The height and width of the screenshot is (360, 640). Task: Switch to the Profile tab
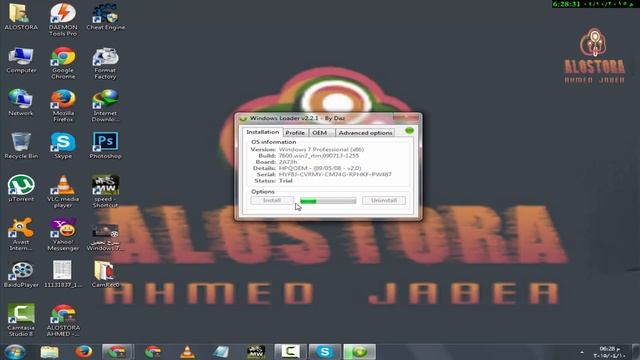point(295,133)
